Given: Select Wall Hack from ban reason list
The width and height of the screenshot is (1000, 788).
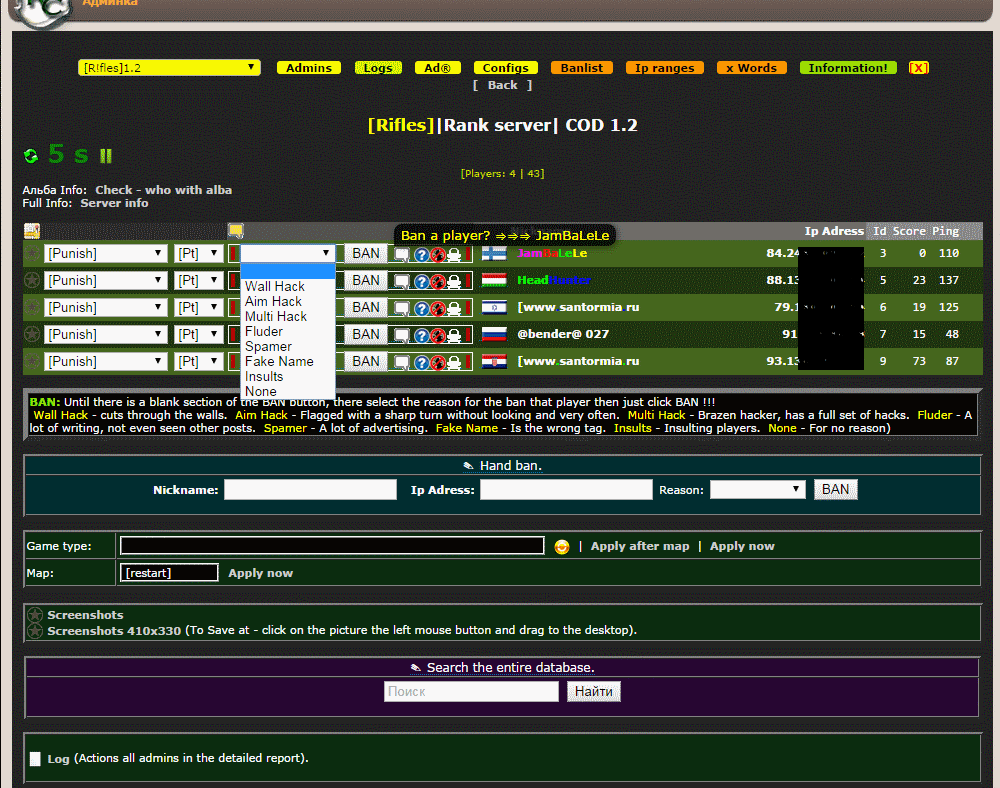Looking at the screenshot, I should point(275,286).
